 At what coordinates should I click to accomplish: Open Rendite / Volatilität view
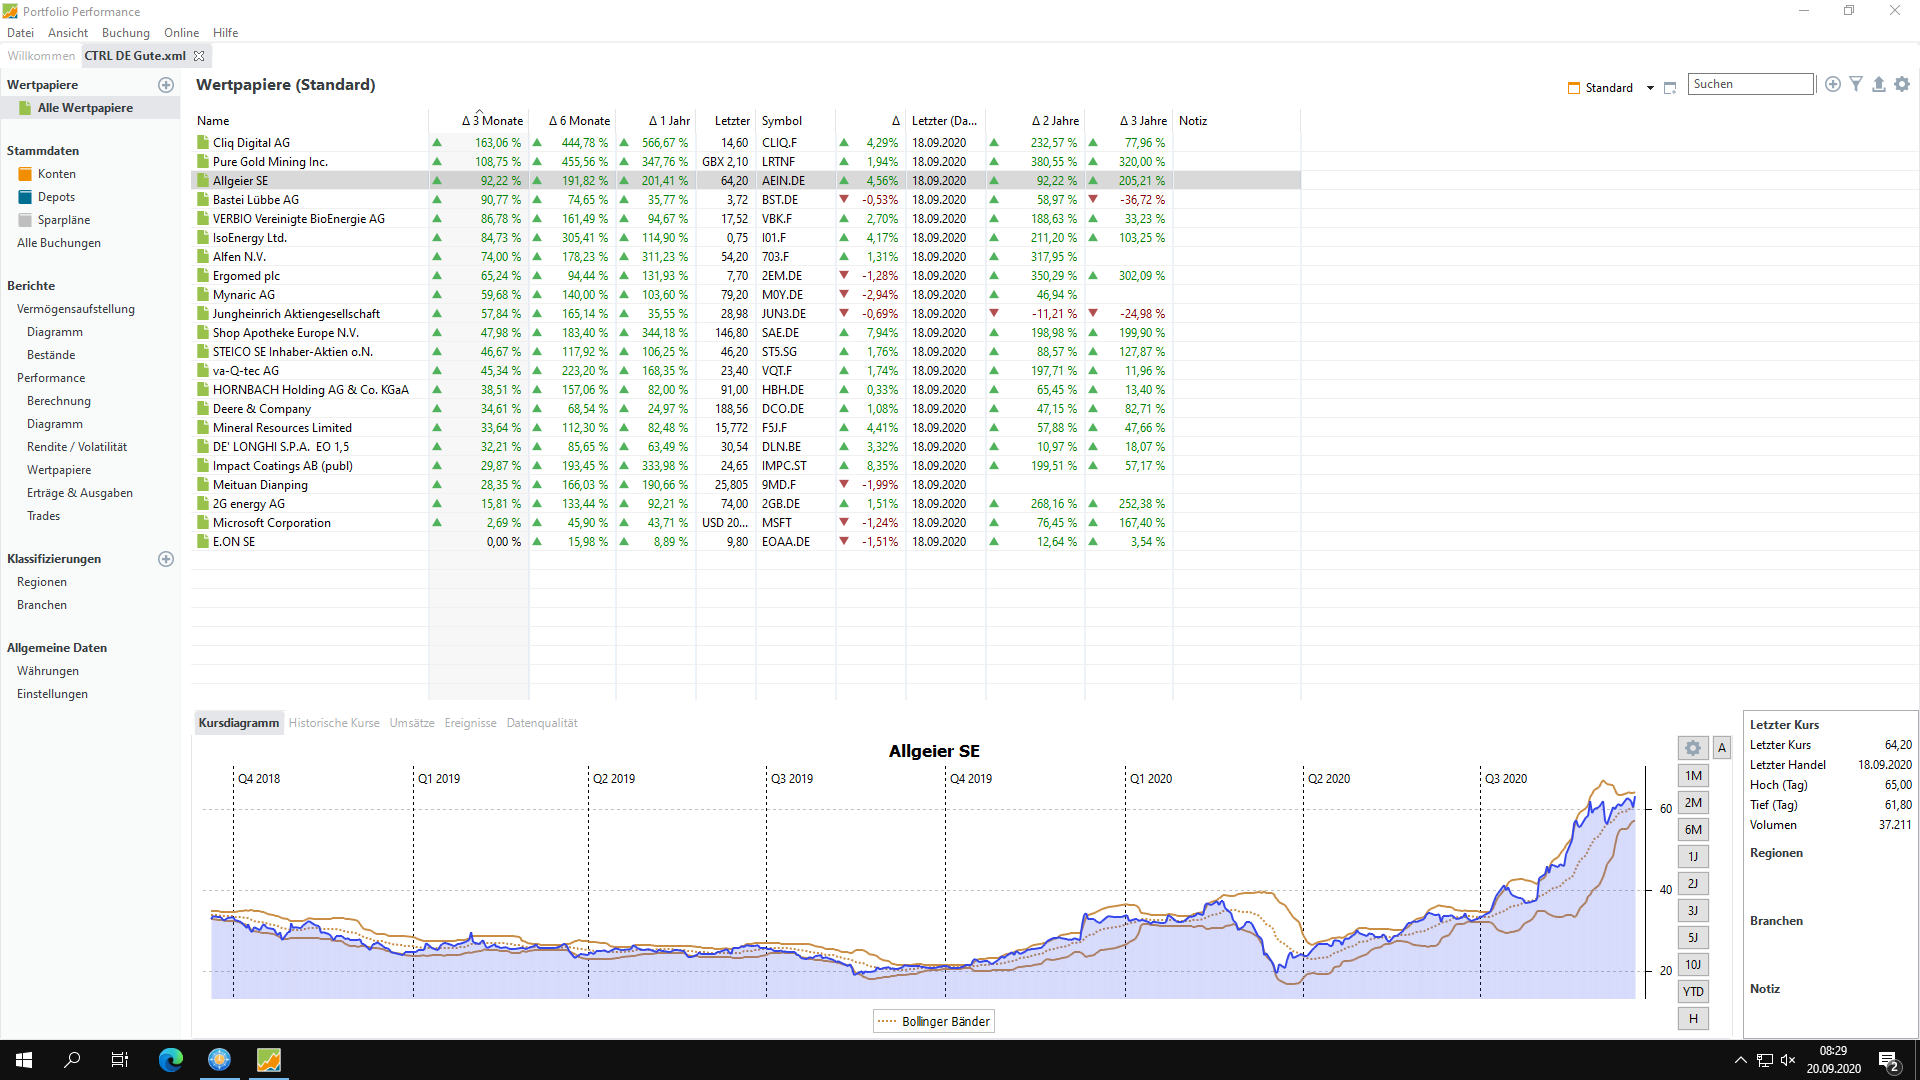[x=77, y=447]
